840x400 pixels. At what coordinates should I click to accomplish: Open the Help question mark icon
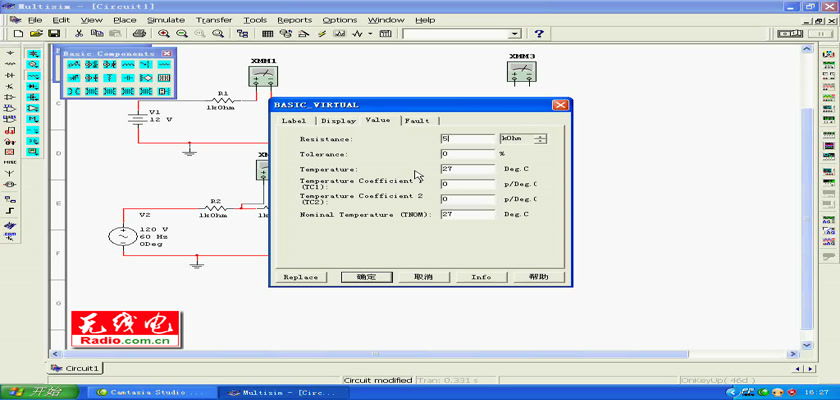point(539,33)
